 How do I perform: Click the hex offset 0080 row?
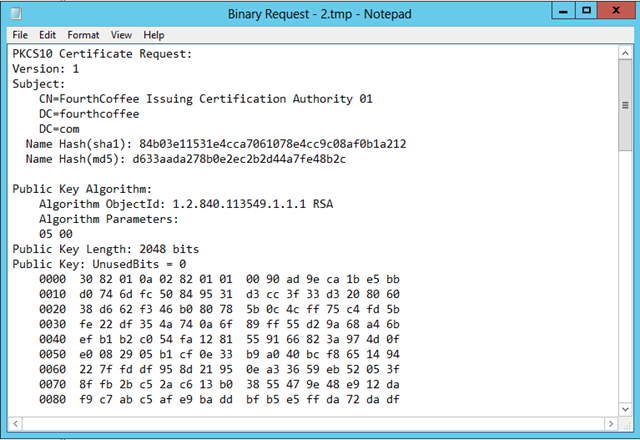219,400
